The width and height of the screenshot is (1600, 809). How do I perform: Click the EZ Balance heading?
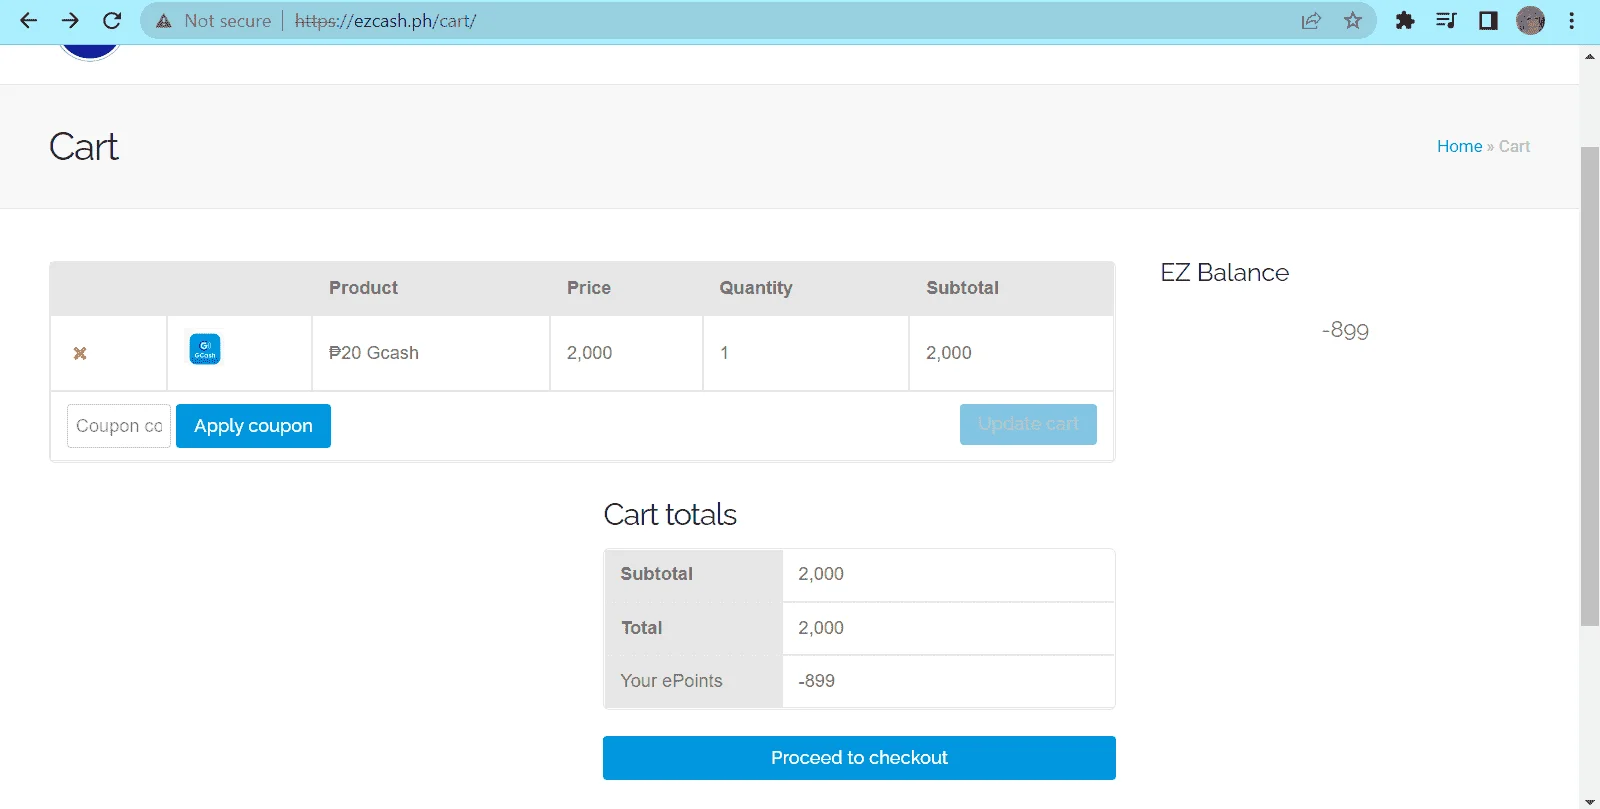click(1225, 273)
